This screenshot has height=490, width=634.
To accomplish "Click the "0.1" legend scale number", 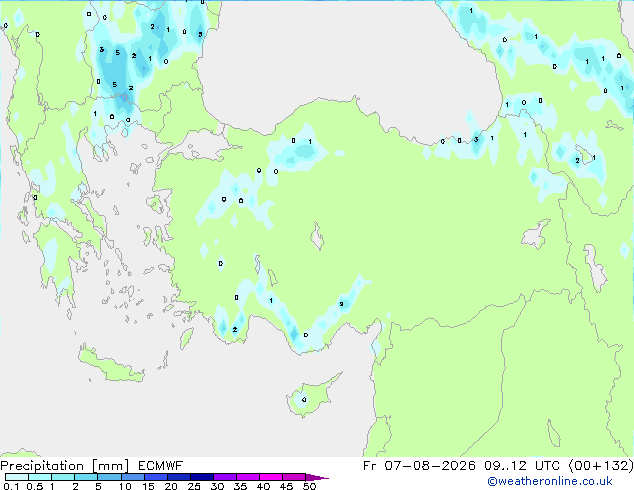I will (x=11, y=486).
